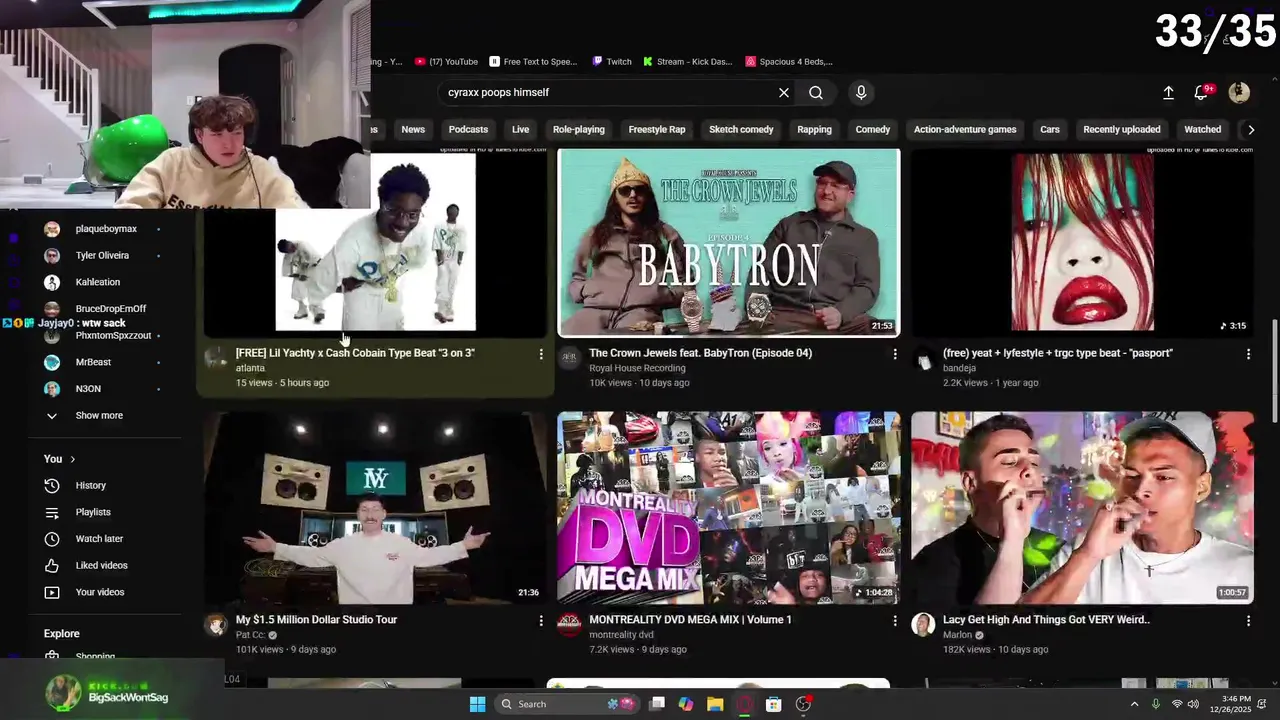Switch to the (17) YouTube browser tab
The image size is (1280, 720).
(x=446, y=61)
